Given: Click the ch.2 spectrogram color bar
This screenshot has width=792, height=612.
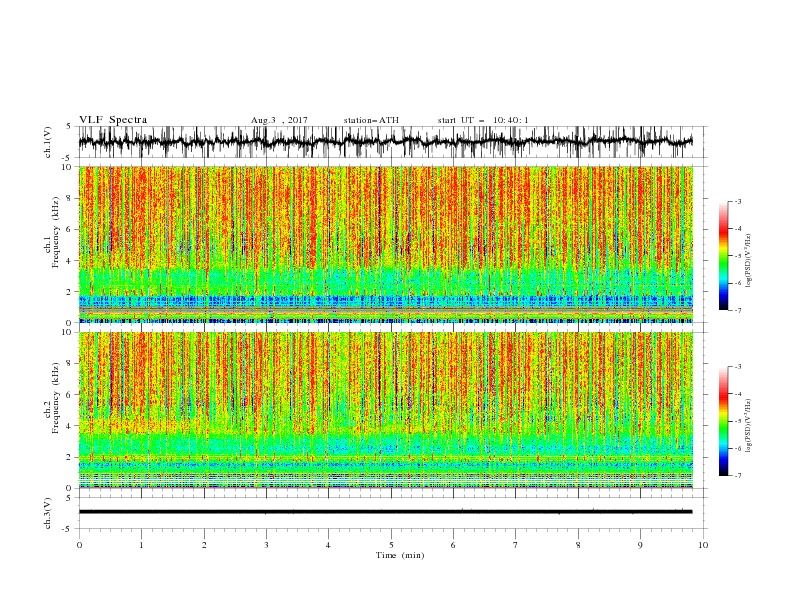Looking at the screenshot, I should [723, 421].
